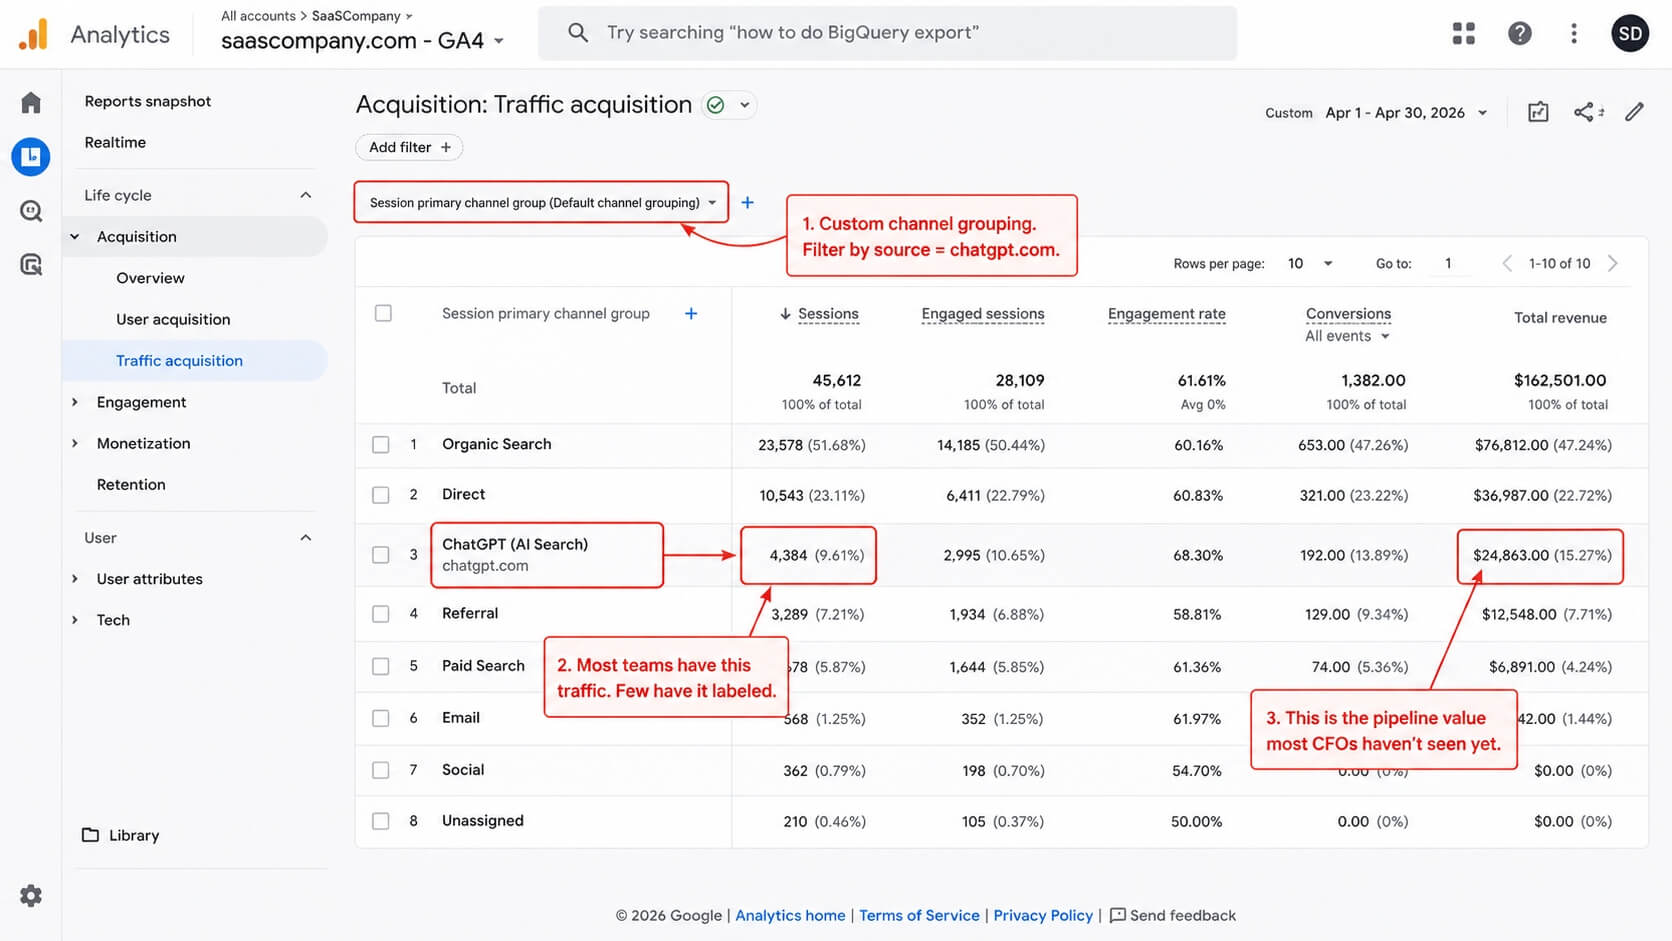Open Admin settings gear icon
This screenshot has height=941, width=1672.
coord(31,896)
